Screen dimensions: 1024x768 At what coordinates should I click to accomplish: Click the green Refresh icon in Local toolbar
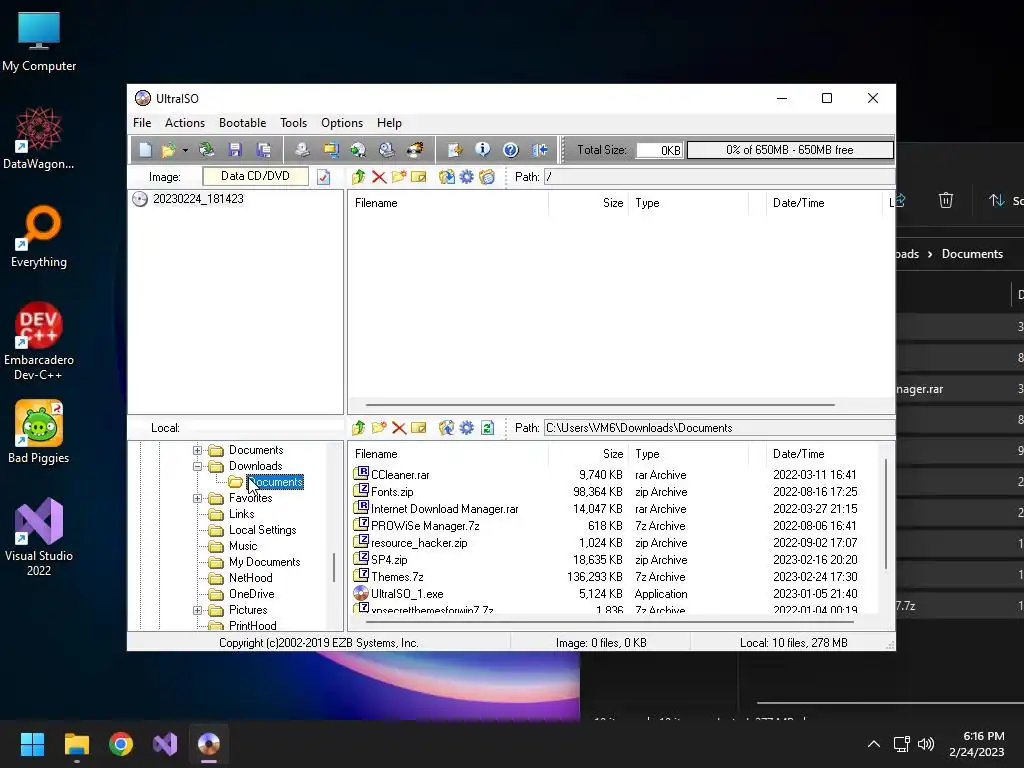[x=487, y=428]
